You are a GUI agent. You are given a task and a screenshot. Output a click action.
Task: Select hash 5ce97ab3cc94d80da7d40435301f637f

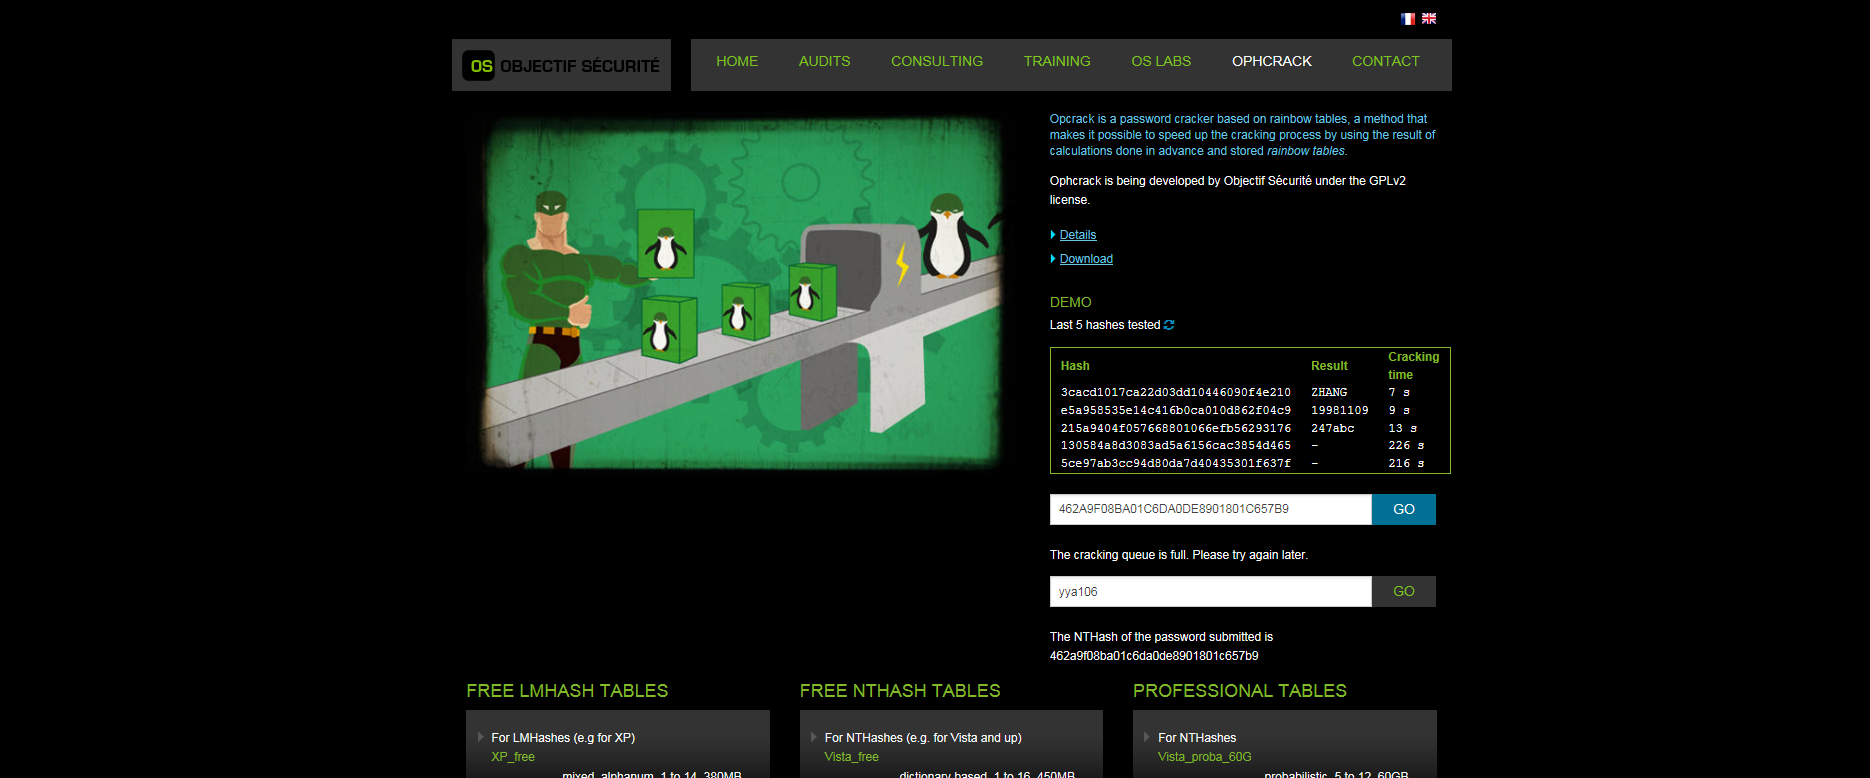click(1176, 463)
